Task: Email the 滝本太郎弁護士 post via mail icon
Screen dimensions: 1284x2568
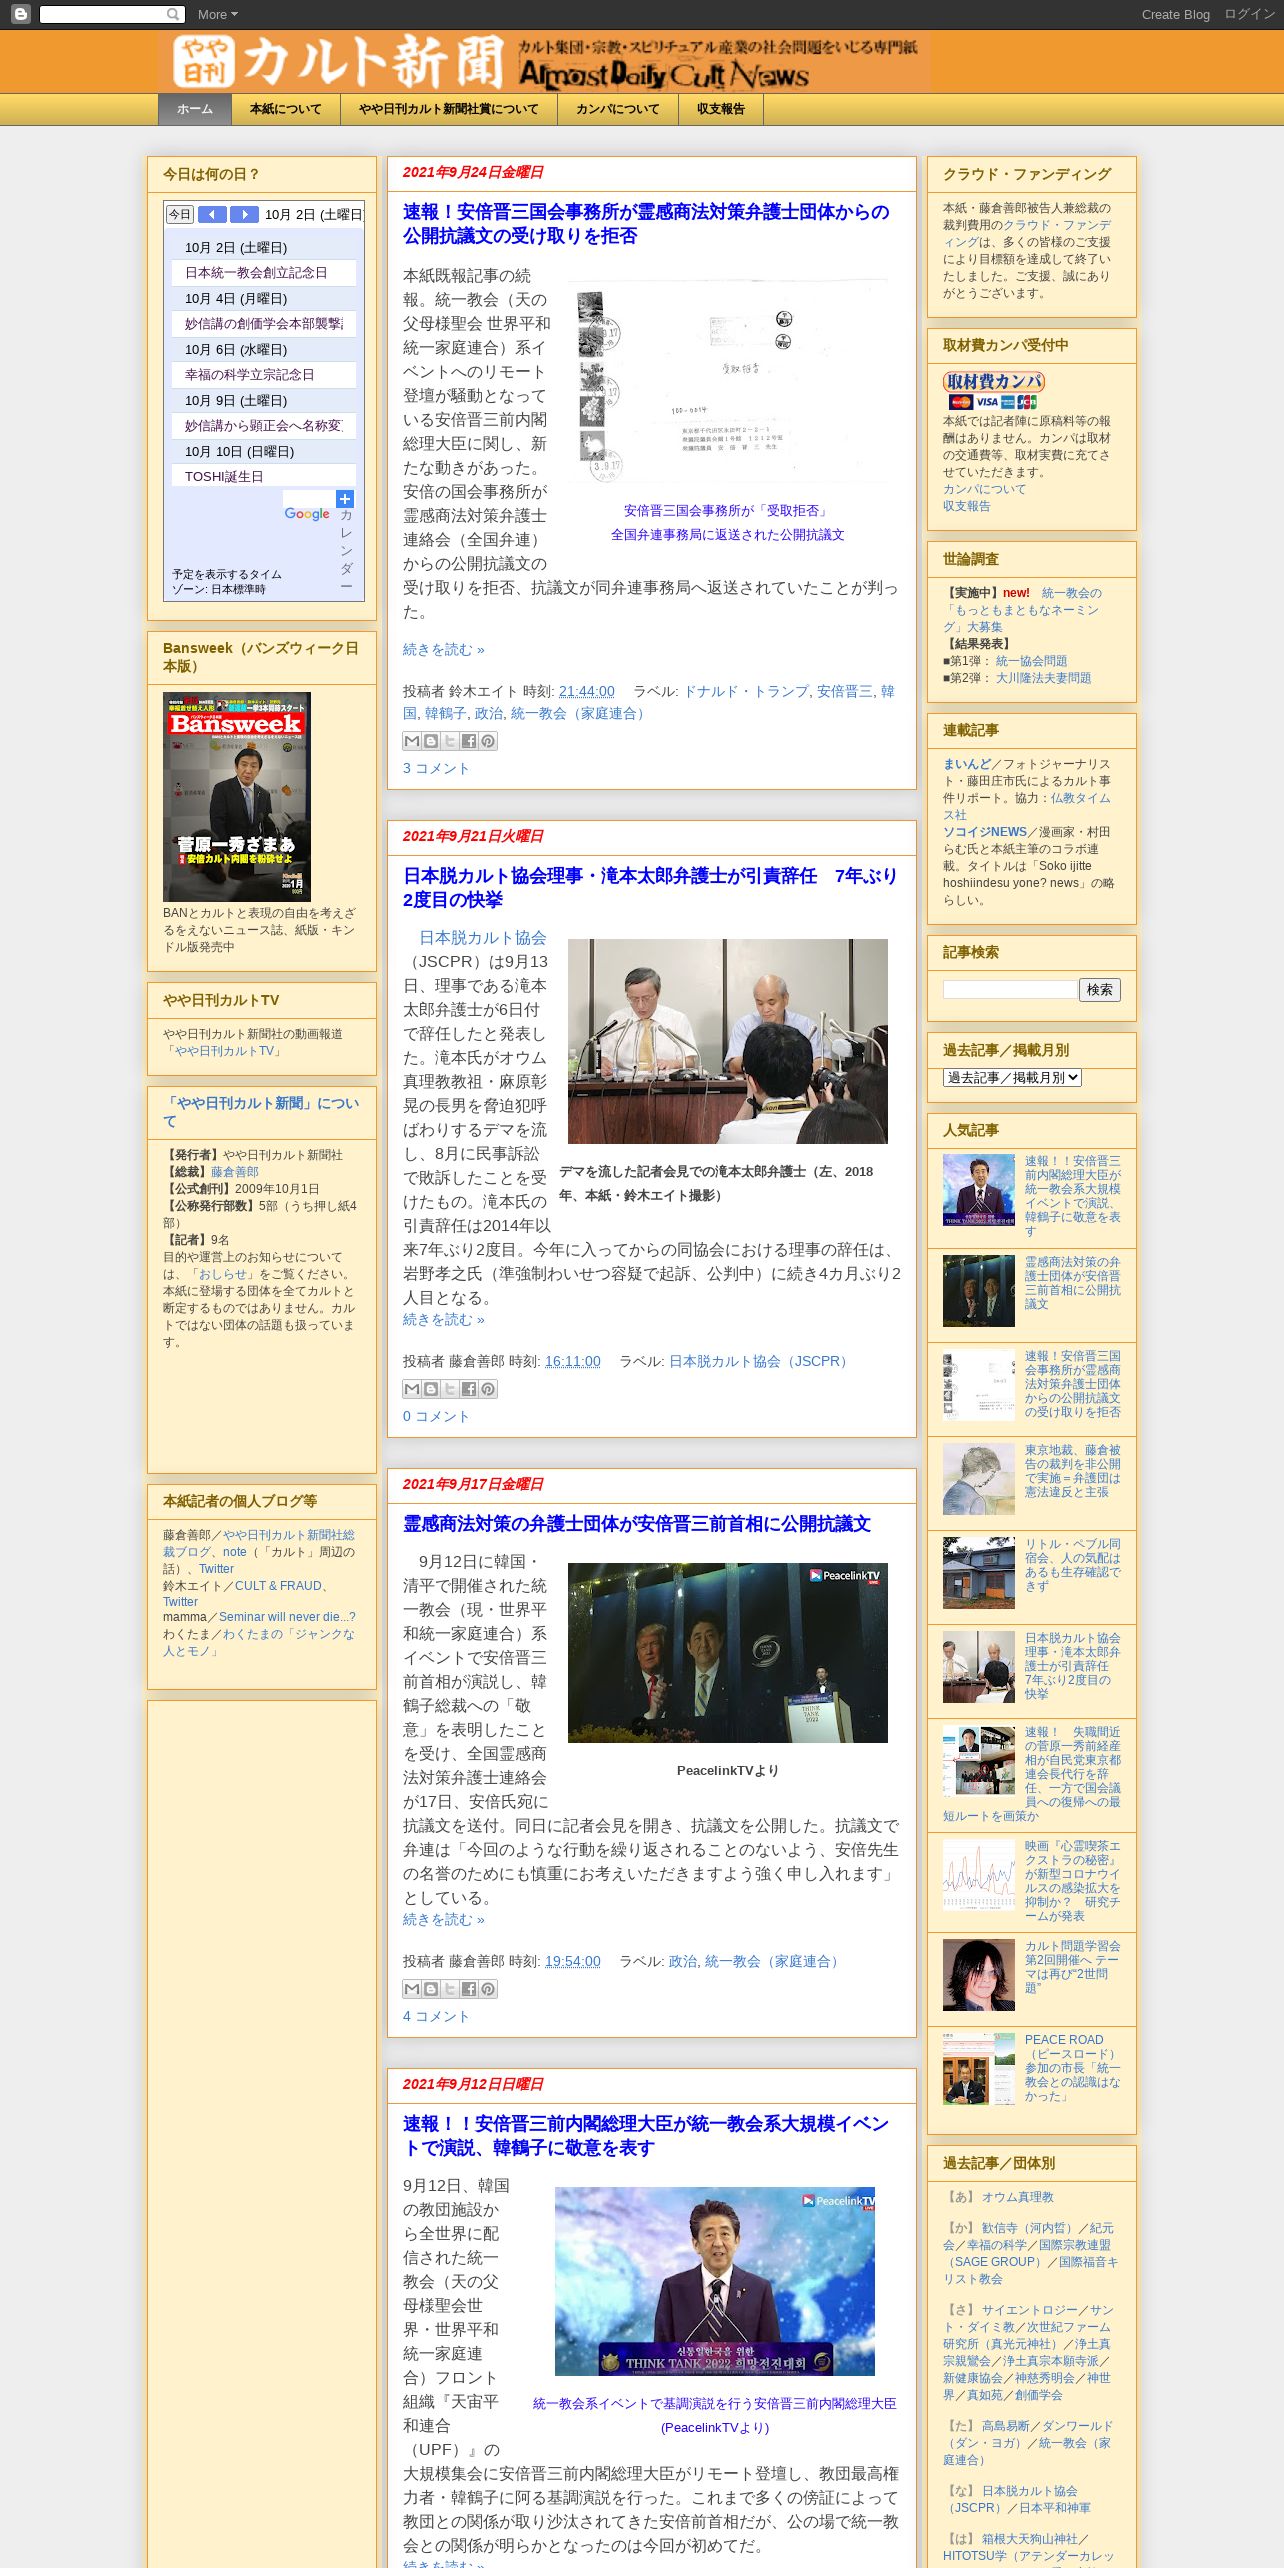Action: pyautogui.click(x=411, y=1389)
